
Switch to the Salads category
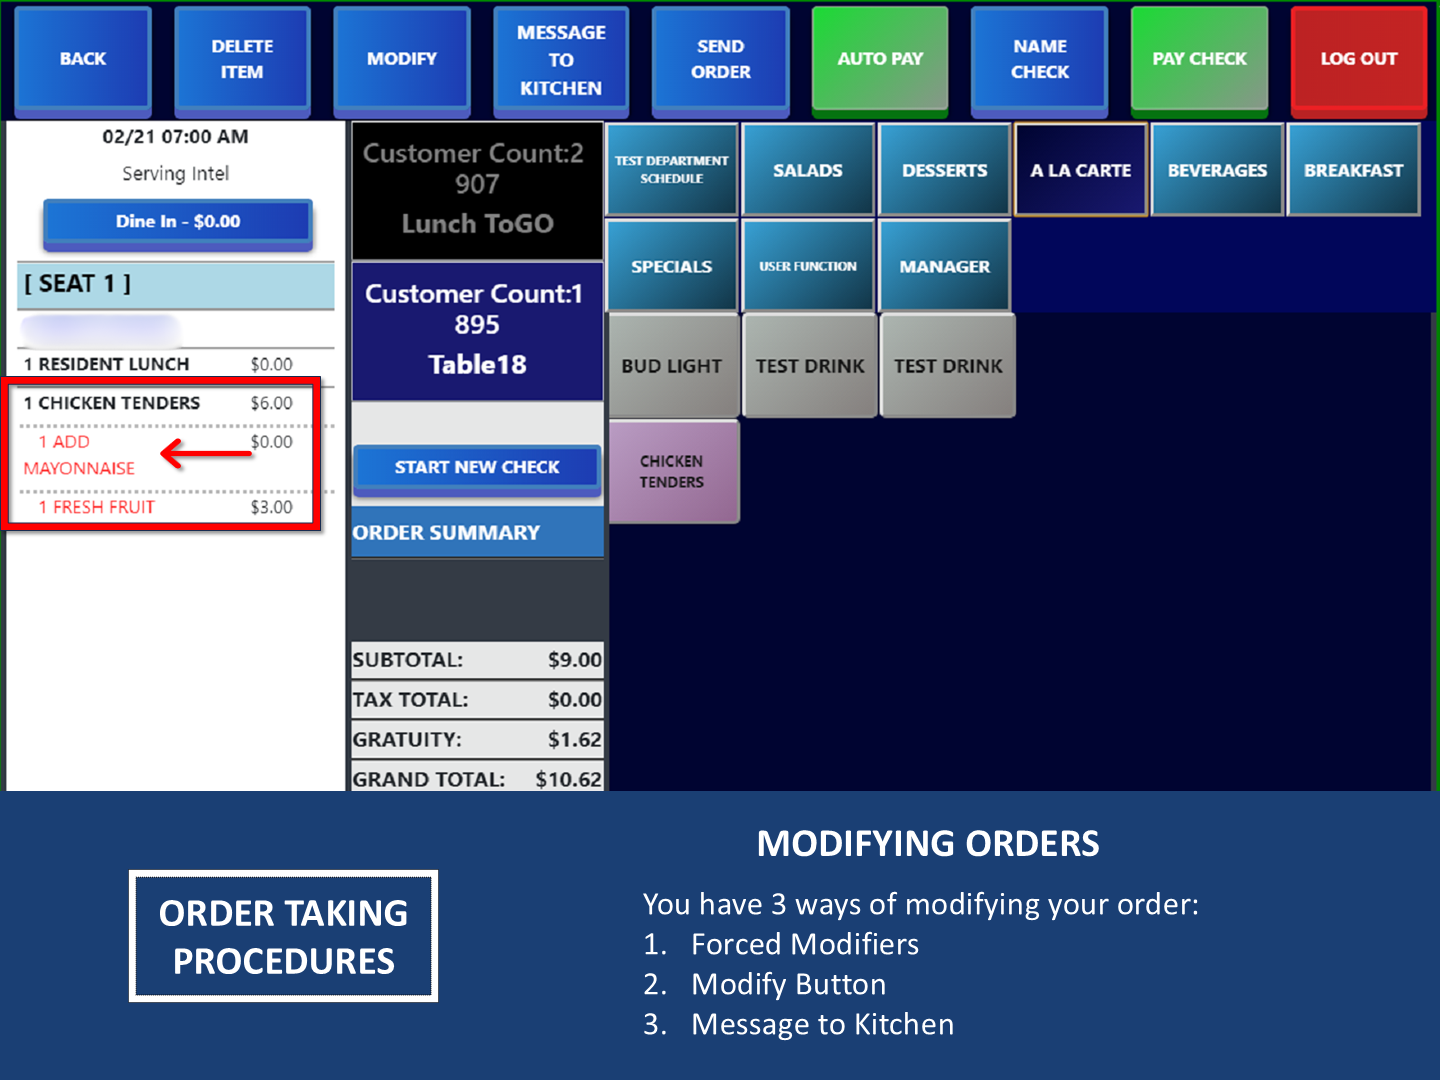[x=808, y=170]
